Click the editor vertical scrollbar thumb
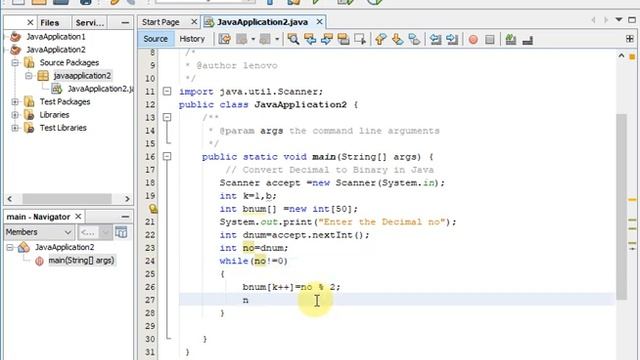 pyautogui.click(x=621, y=207)
